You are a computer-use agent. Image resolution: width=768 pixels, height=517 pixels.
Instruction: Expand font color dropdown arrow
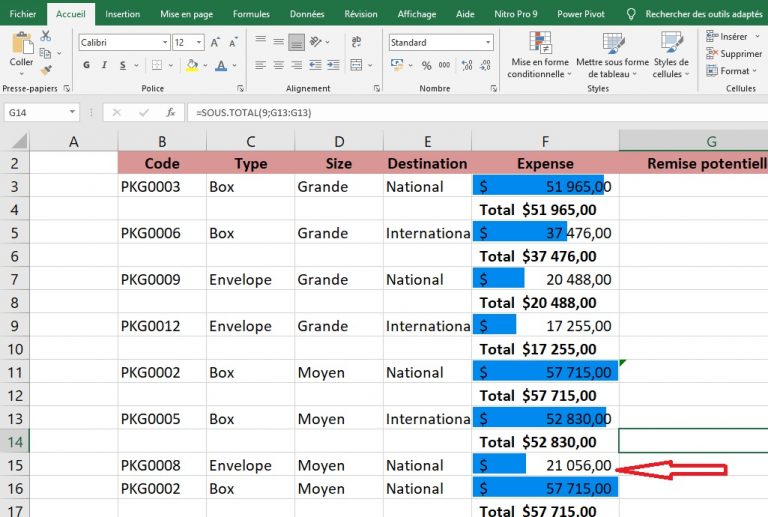235,65
